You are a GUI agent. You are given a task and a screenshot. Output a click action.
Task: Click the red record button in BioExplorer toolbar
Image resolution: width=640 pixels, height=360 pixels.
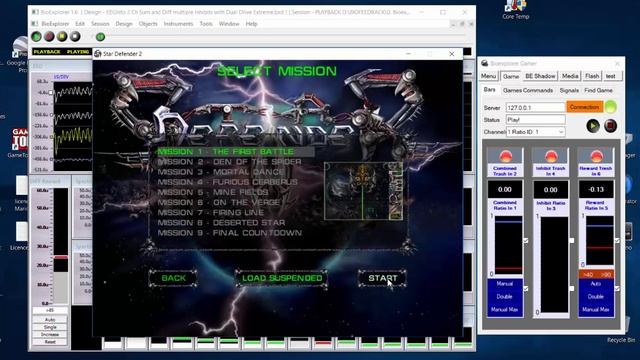point(49,37)
